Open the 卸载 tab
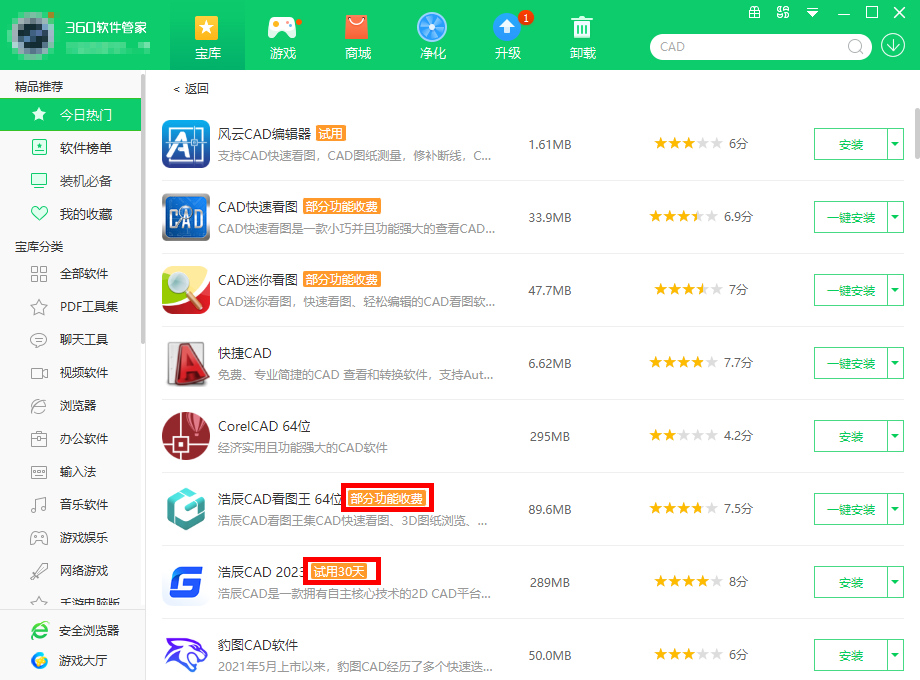This screenshot has width=920, height=680. click(583, 38)
